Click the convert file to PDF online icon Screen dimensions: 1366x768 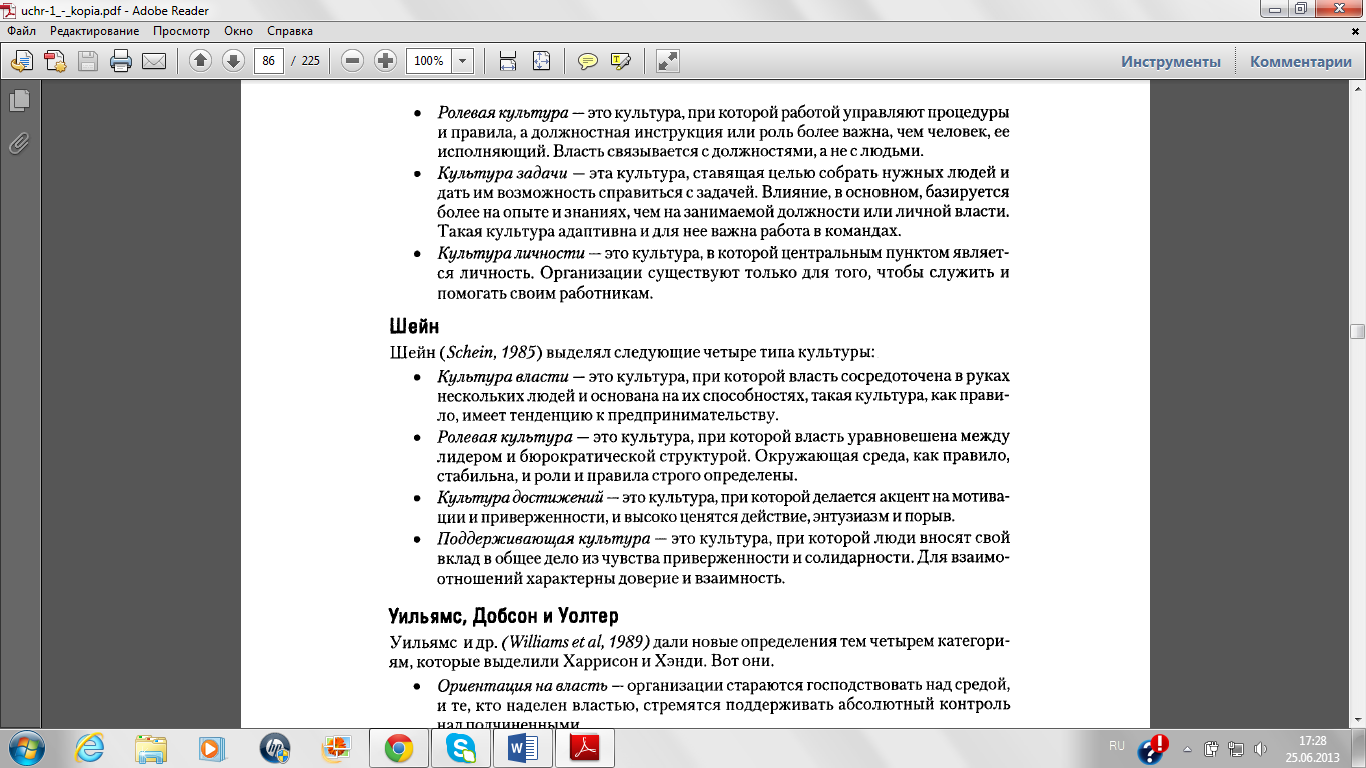click(22, 61)
